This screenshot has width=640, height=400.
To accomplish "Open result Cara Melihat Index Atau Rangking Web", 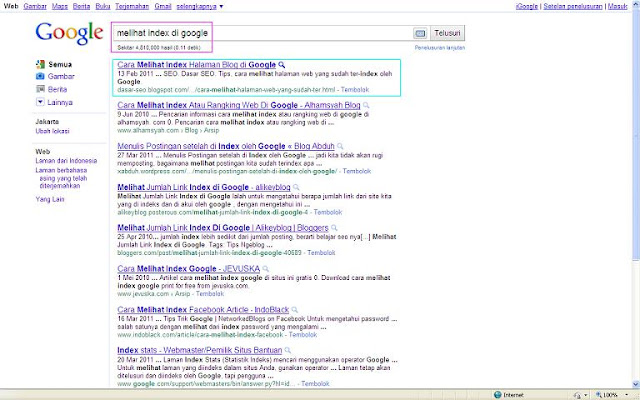I will tap(239, 105).
